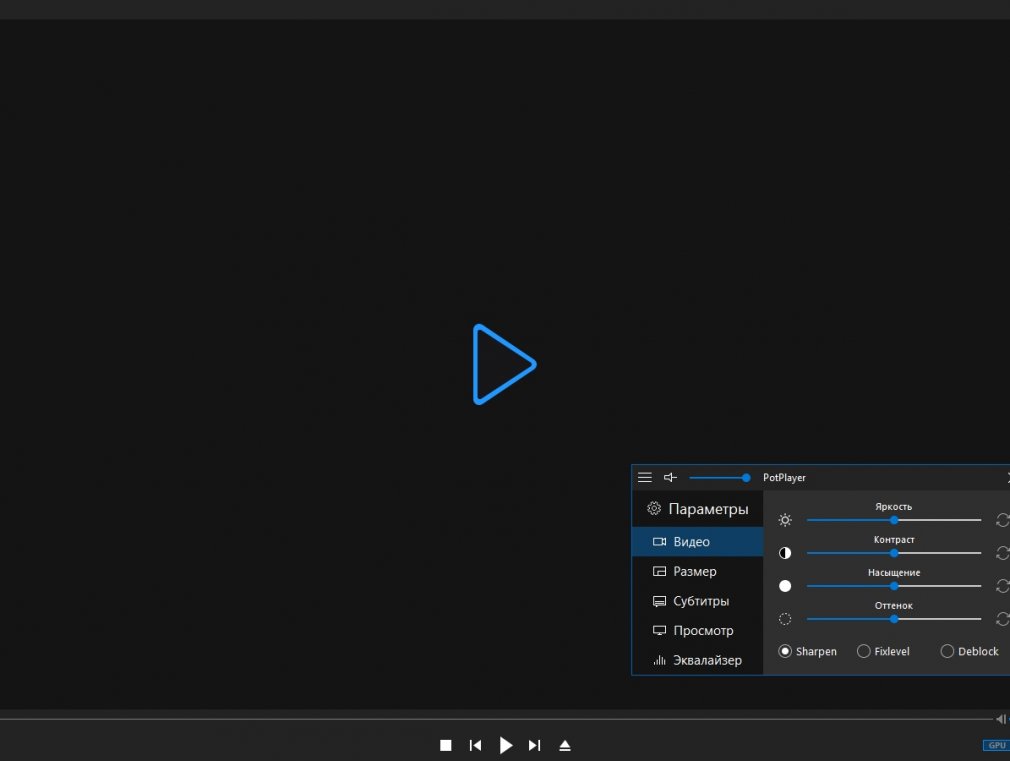This screenshot has height=761, width=1010.
Task: Click the Параметры header with the gear
Action: [698, 509]
